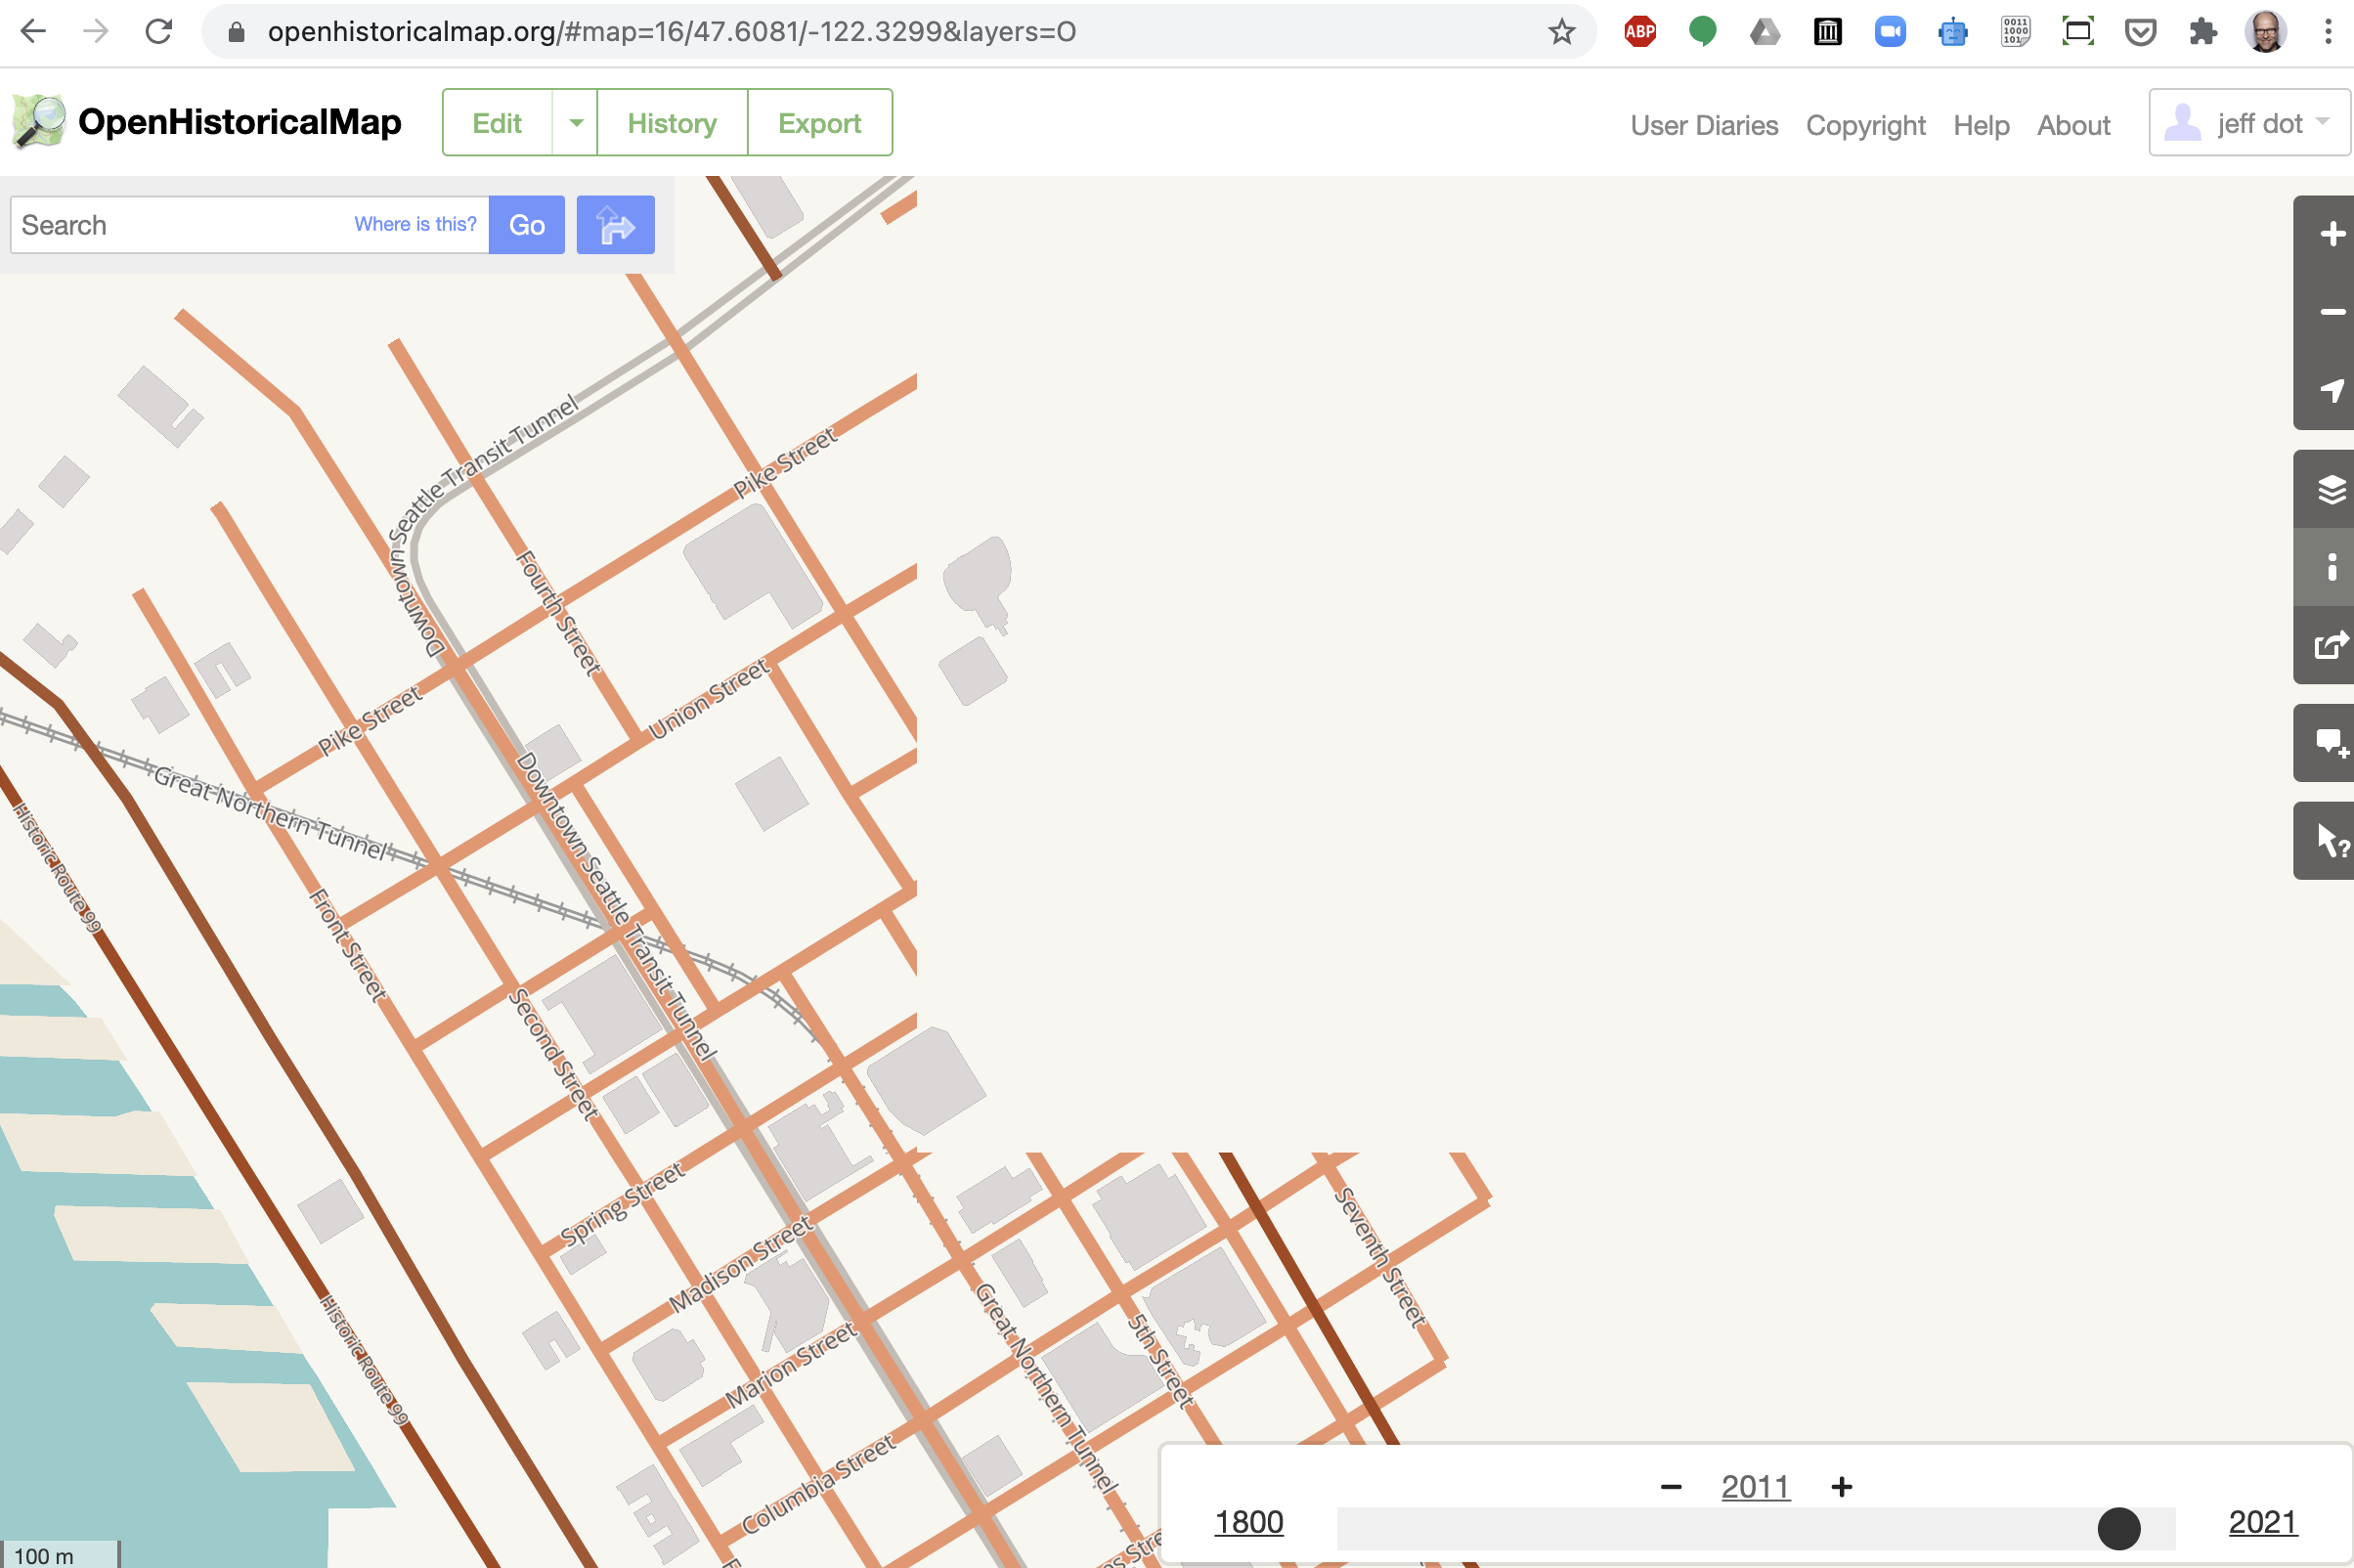Switch to the History tab

[671, 122]
